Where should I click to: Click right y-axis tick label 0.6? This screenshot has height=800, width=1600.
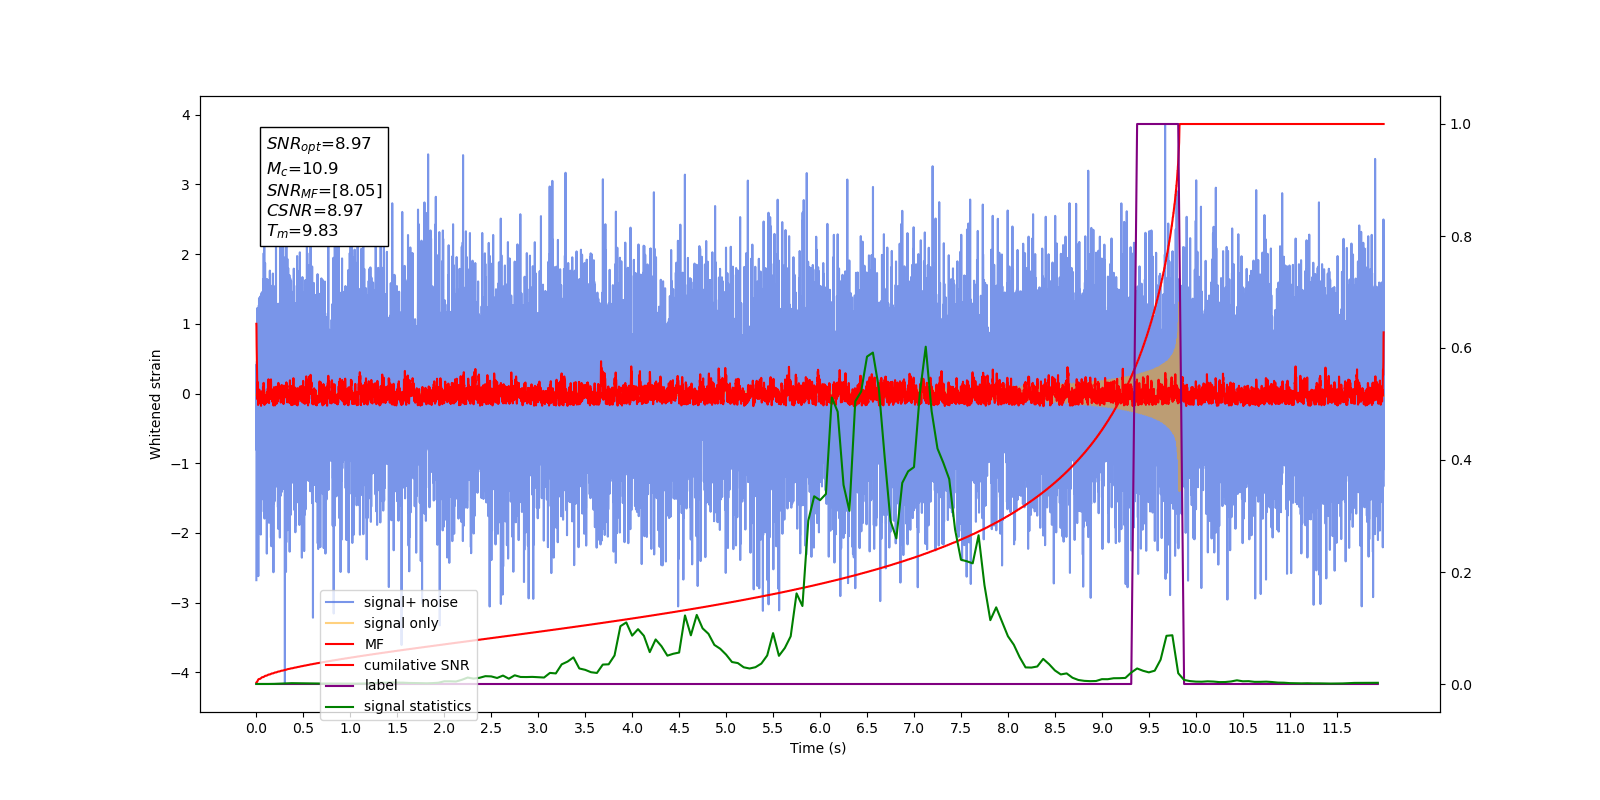(x=1461, y=349)
